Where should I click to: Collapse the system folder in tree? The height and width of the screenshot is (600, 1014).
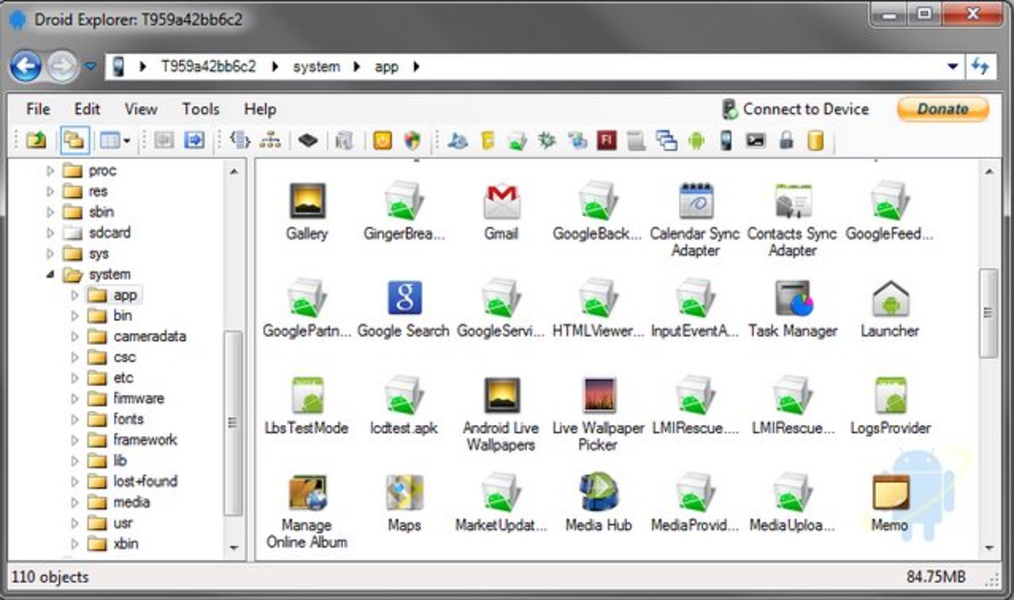pos(50,275)
